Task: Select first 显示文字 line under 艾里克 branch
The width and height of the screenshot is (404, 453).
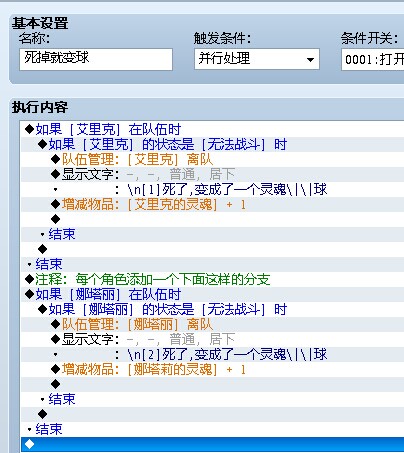Action: click(x=212, y=174)
